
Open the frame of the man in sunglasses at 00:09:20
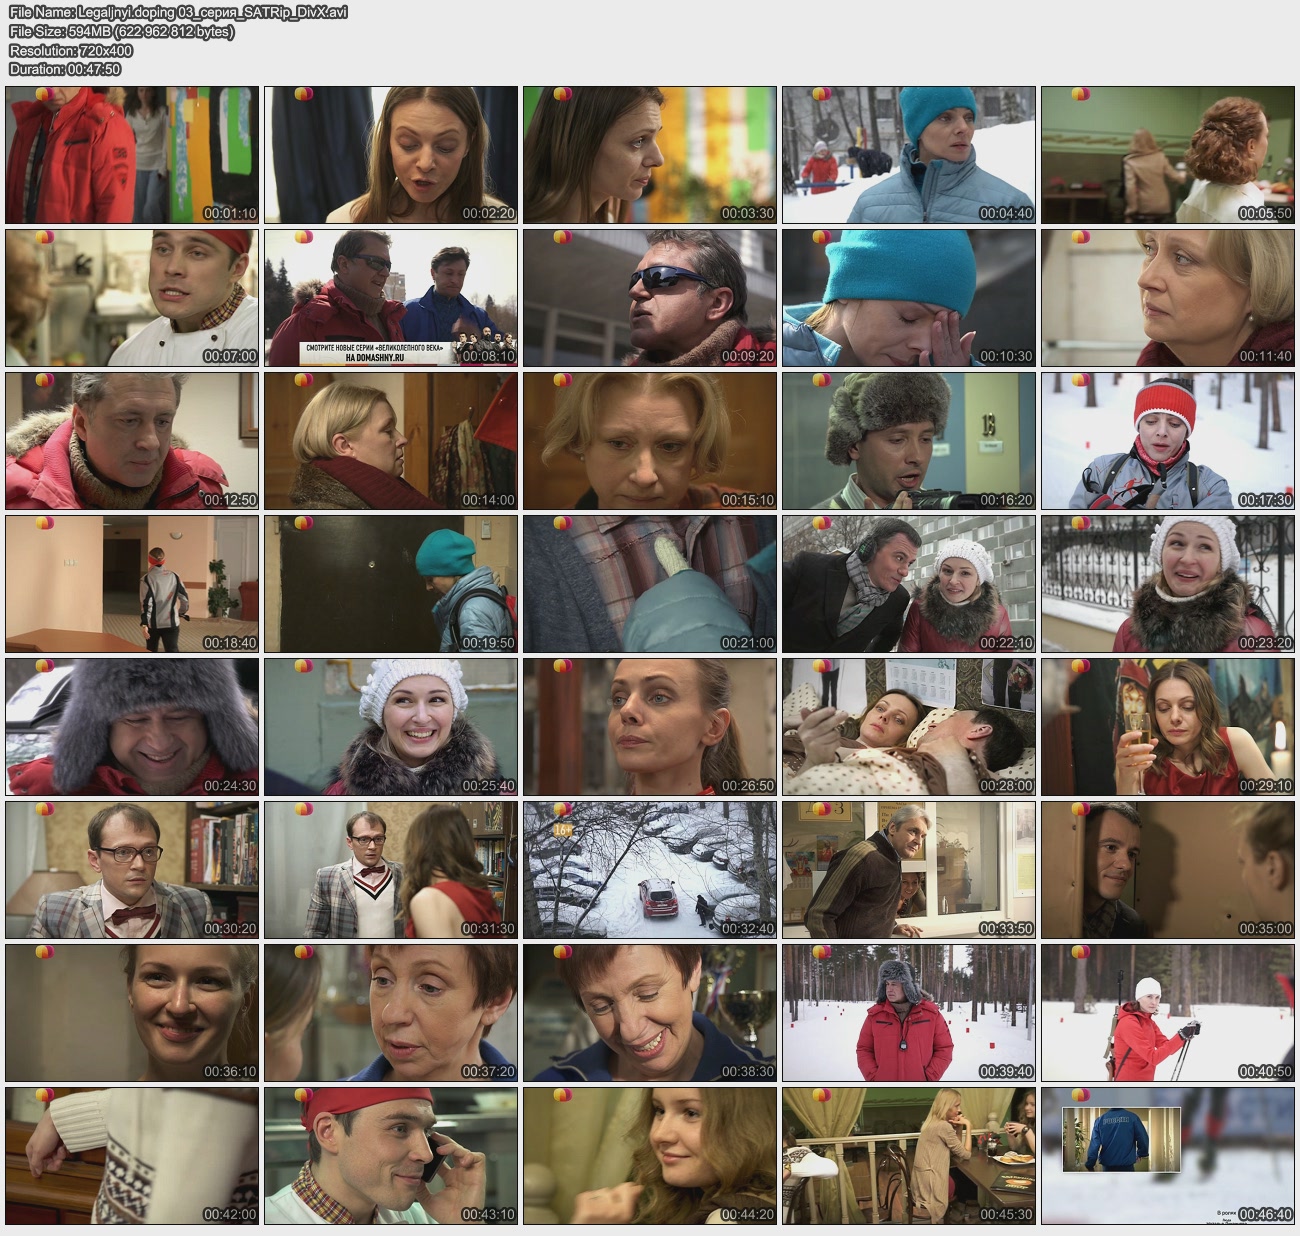pos(649,297)
